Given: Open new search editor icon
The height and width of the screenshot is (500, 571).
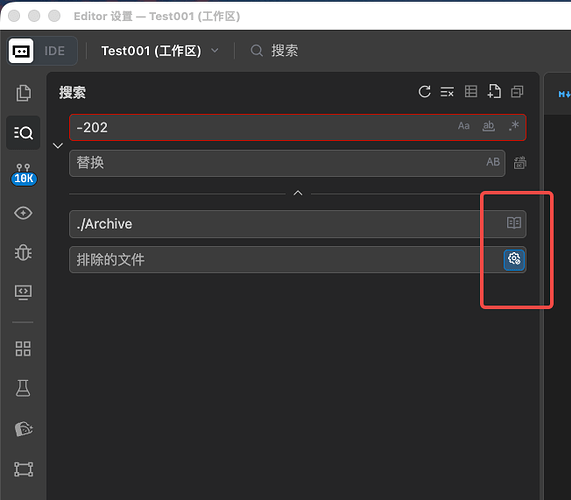Looking at the screenshot, I should [x=494, y=91].
